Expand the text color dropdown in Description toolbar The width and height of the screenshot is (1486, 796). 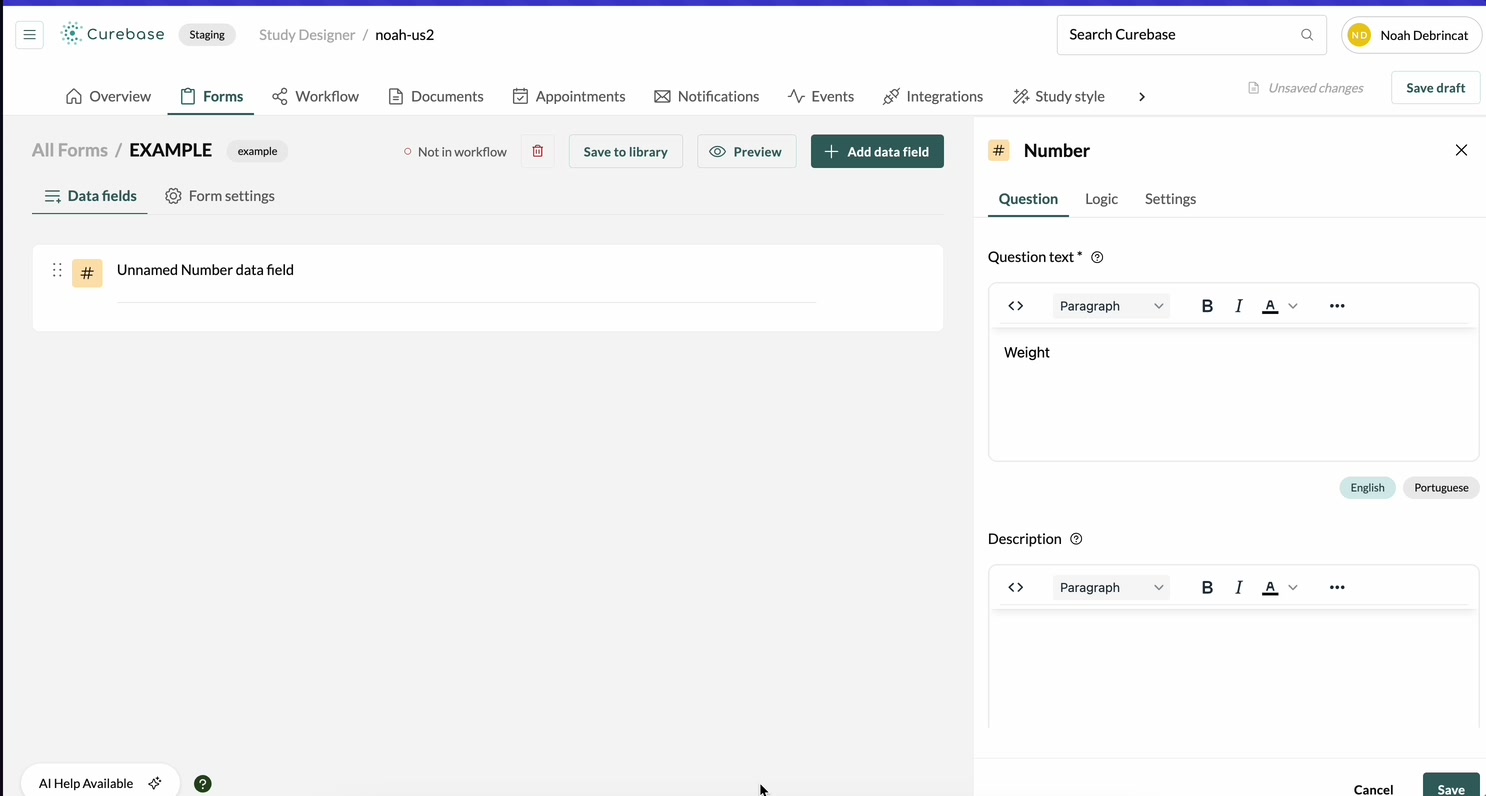pos(1292,587)
